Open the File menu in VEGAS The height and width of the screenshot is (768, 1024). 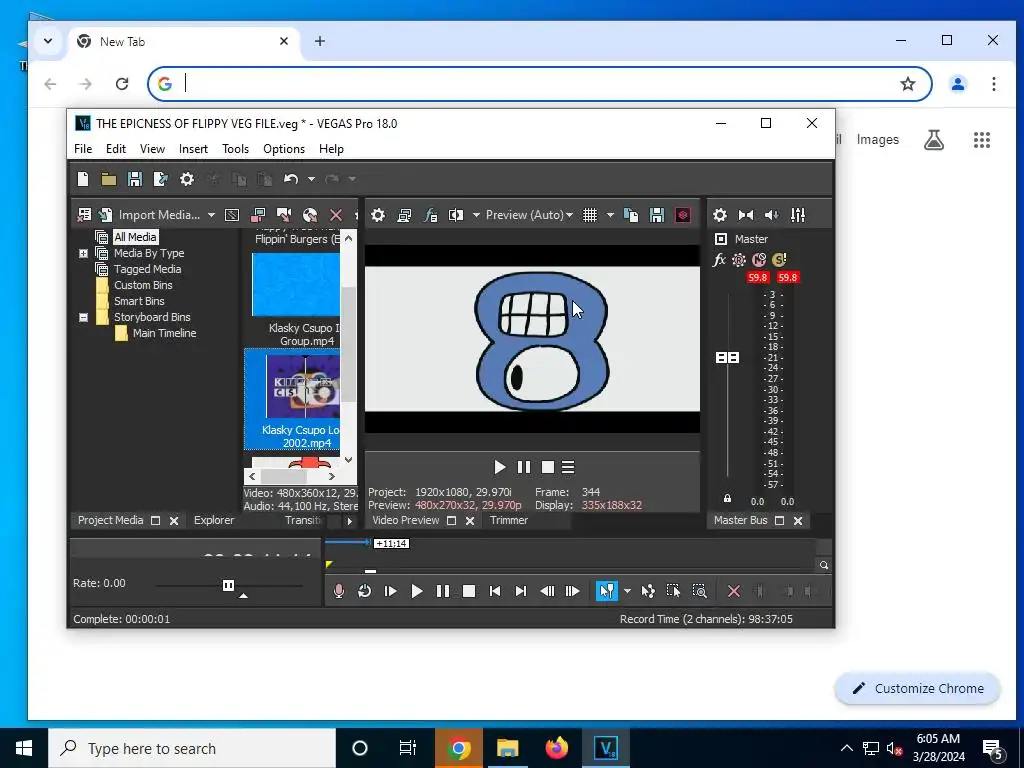point(83,149)
